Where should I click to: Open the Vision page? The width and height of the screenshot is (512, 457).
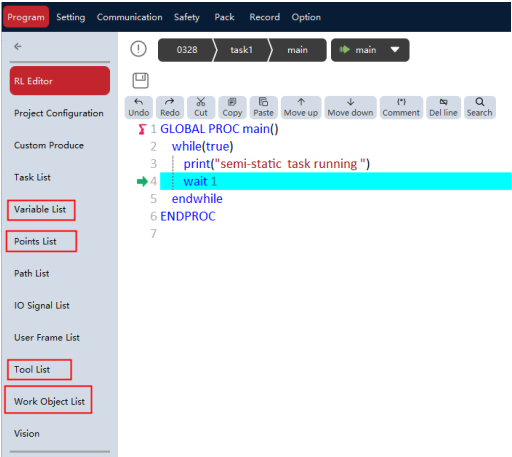coord(27,434)
